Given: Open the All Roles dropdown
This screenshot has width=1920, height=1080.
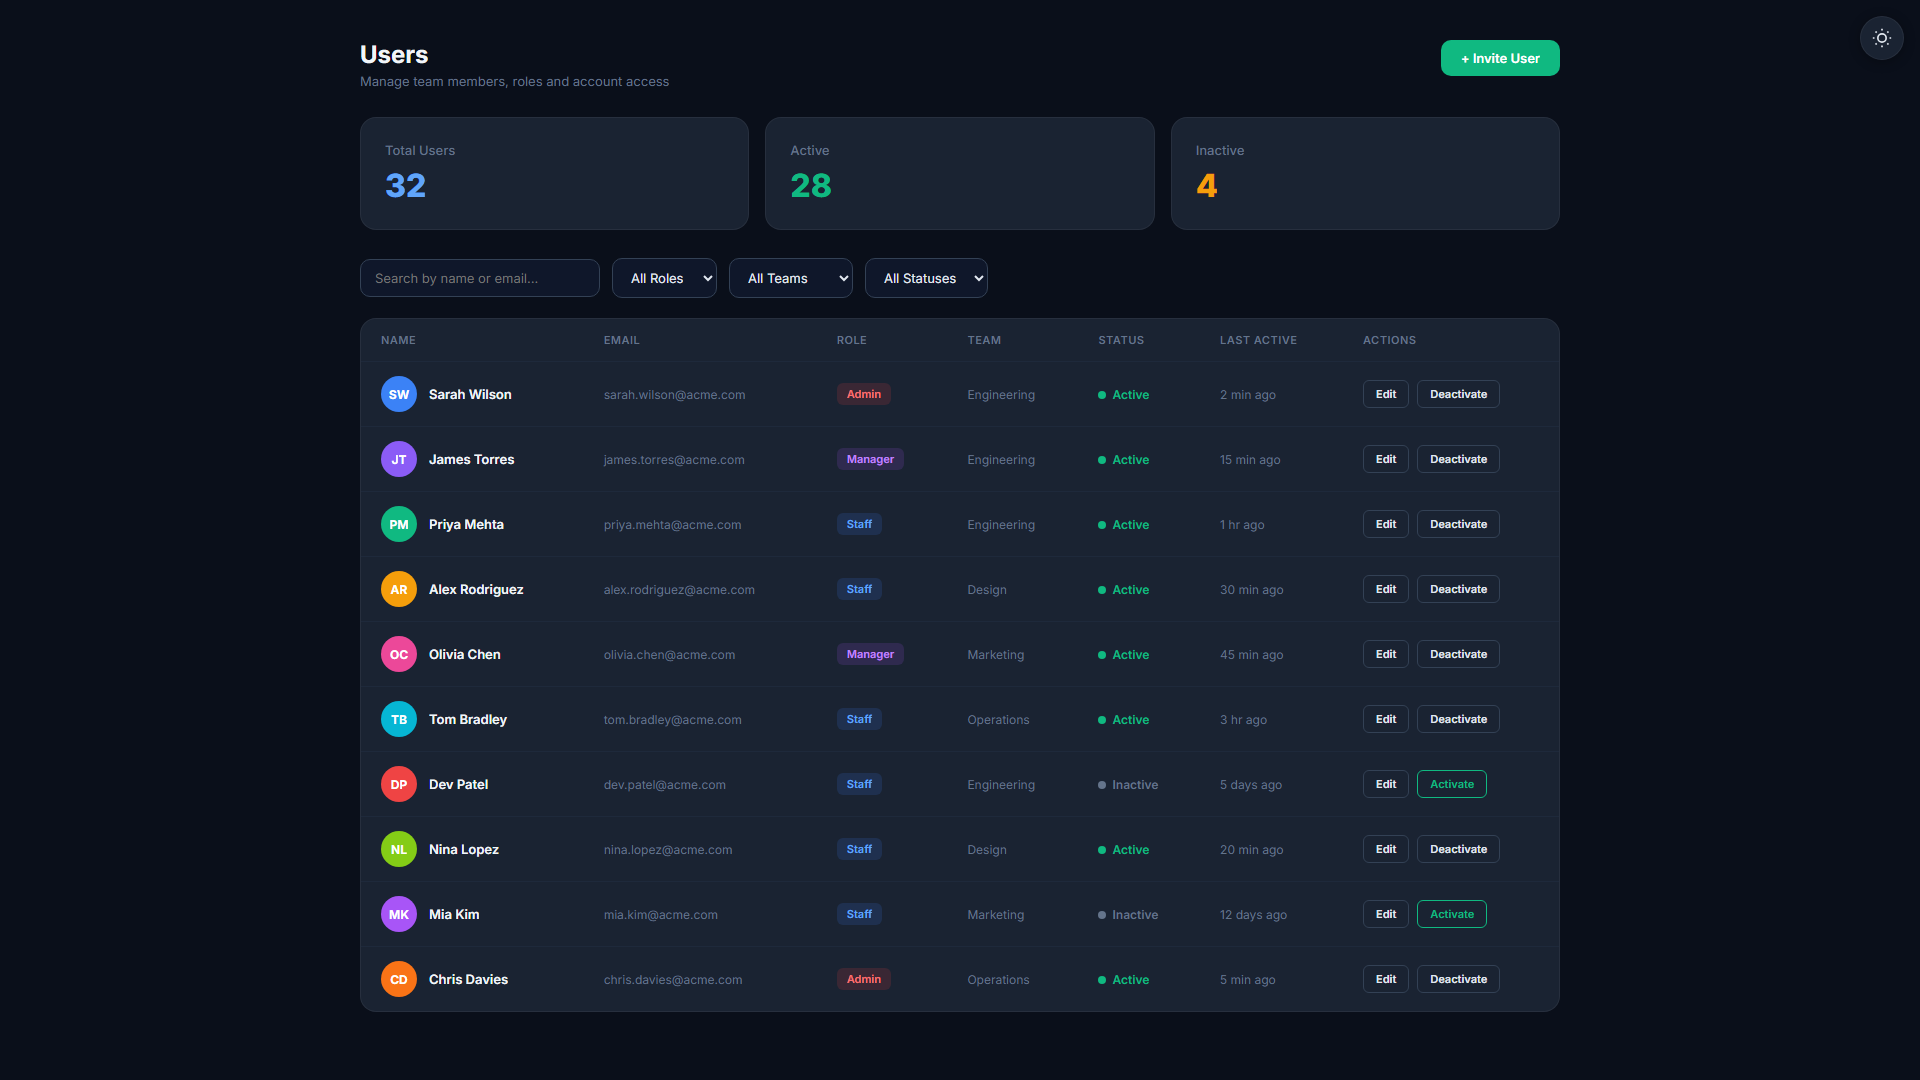Looking at the screenshot, I should [x=664, y=278].
